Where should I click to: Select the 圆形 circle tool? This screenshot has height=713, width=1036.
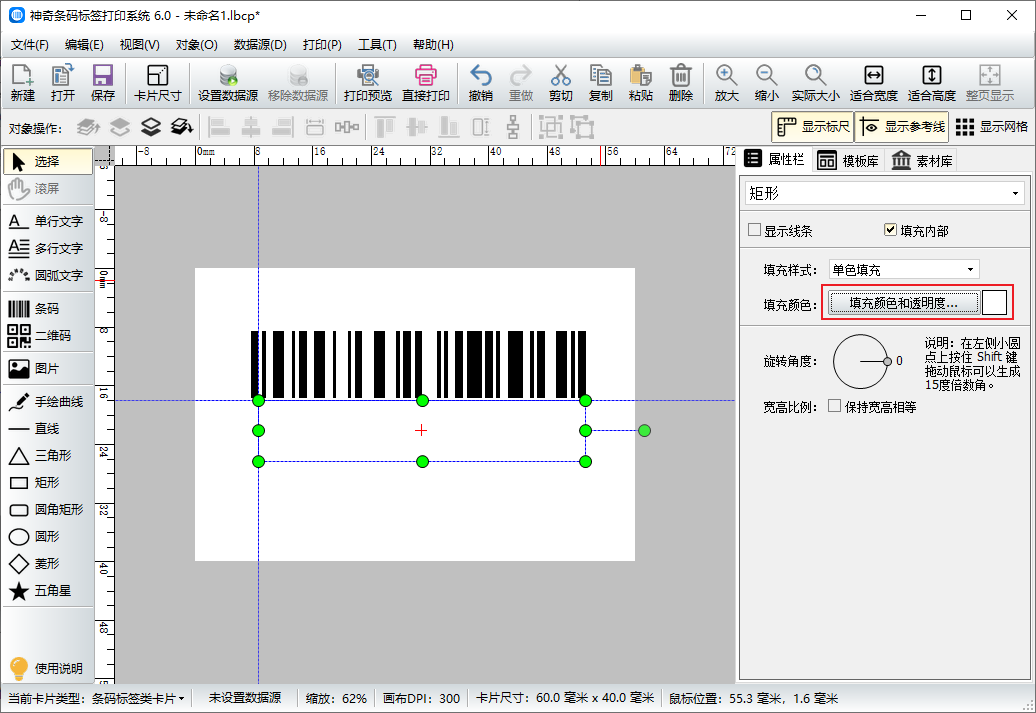click(48, 537)
